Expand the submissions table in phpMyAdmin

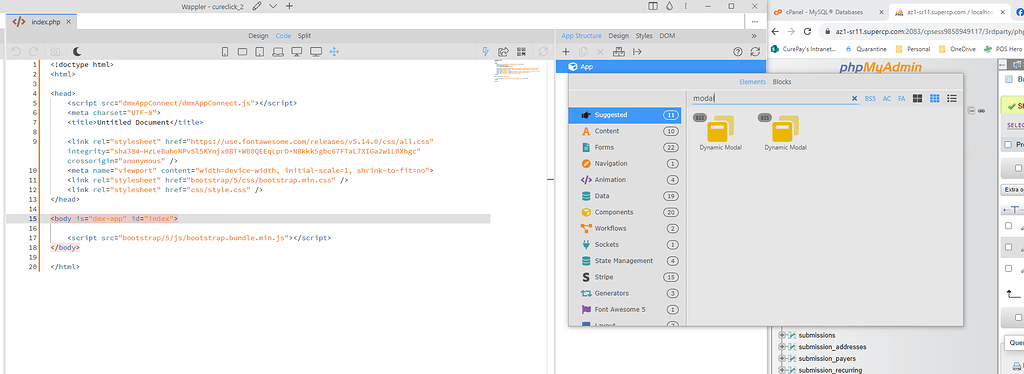pos(782,335)
